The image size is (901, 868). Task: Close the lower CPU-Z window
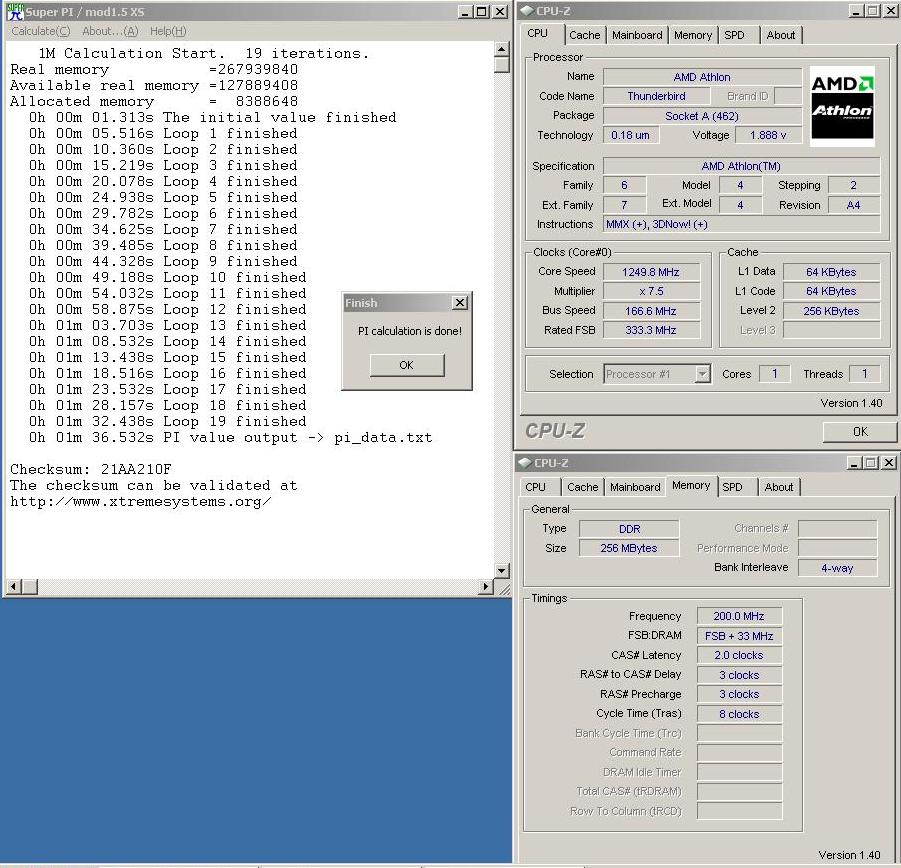coord(889,462)
